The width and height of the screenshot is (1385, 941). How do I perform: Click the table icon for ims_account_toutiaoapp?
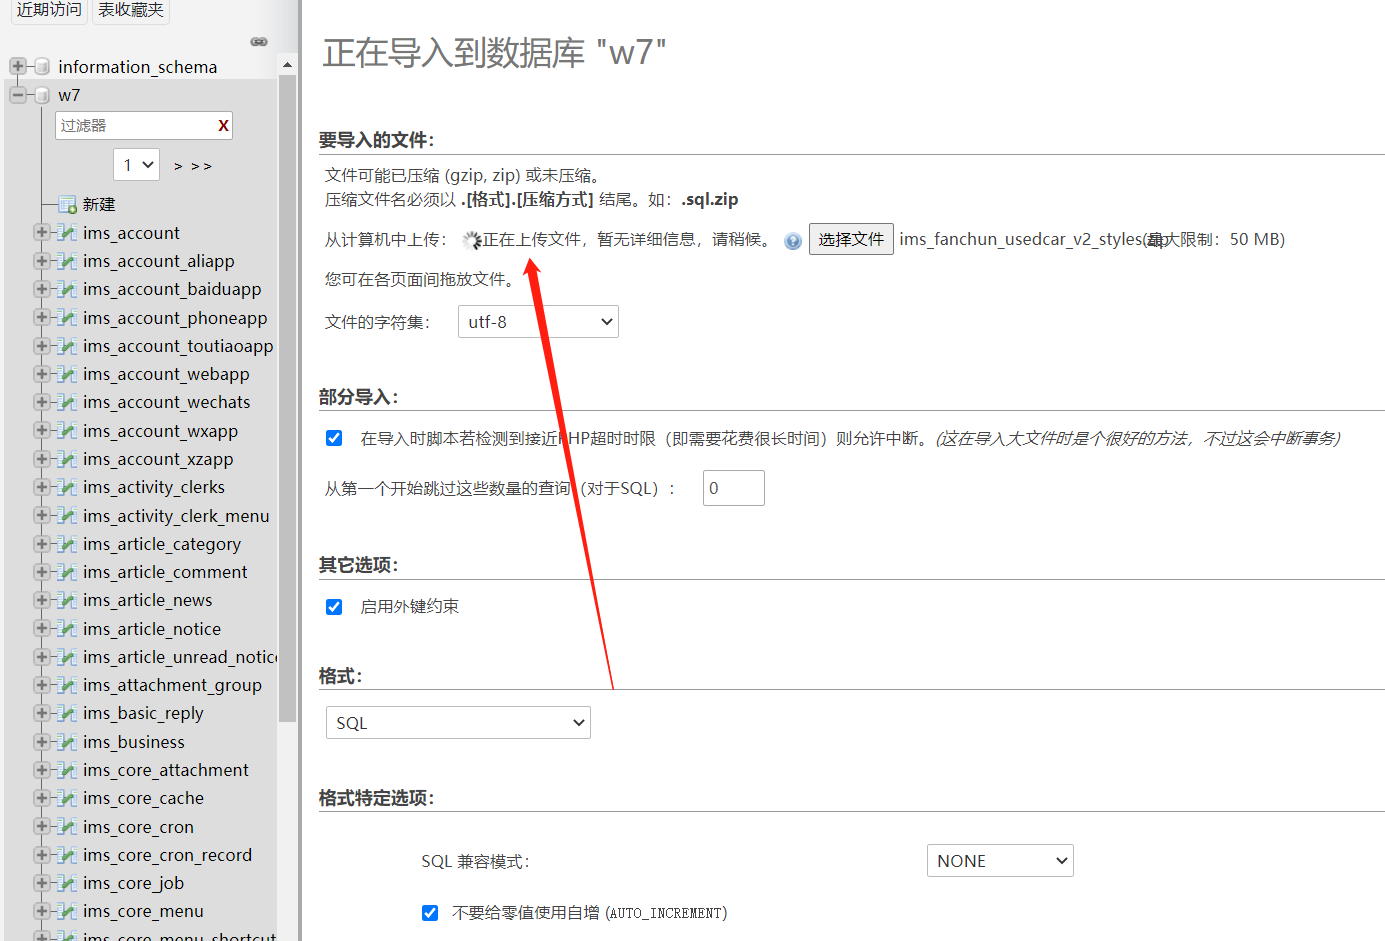(x=68, y=346)
